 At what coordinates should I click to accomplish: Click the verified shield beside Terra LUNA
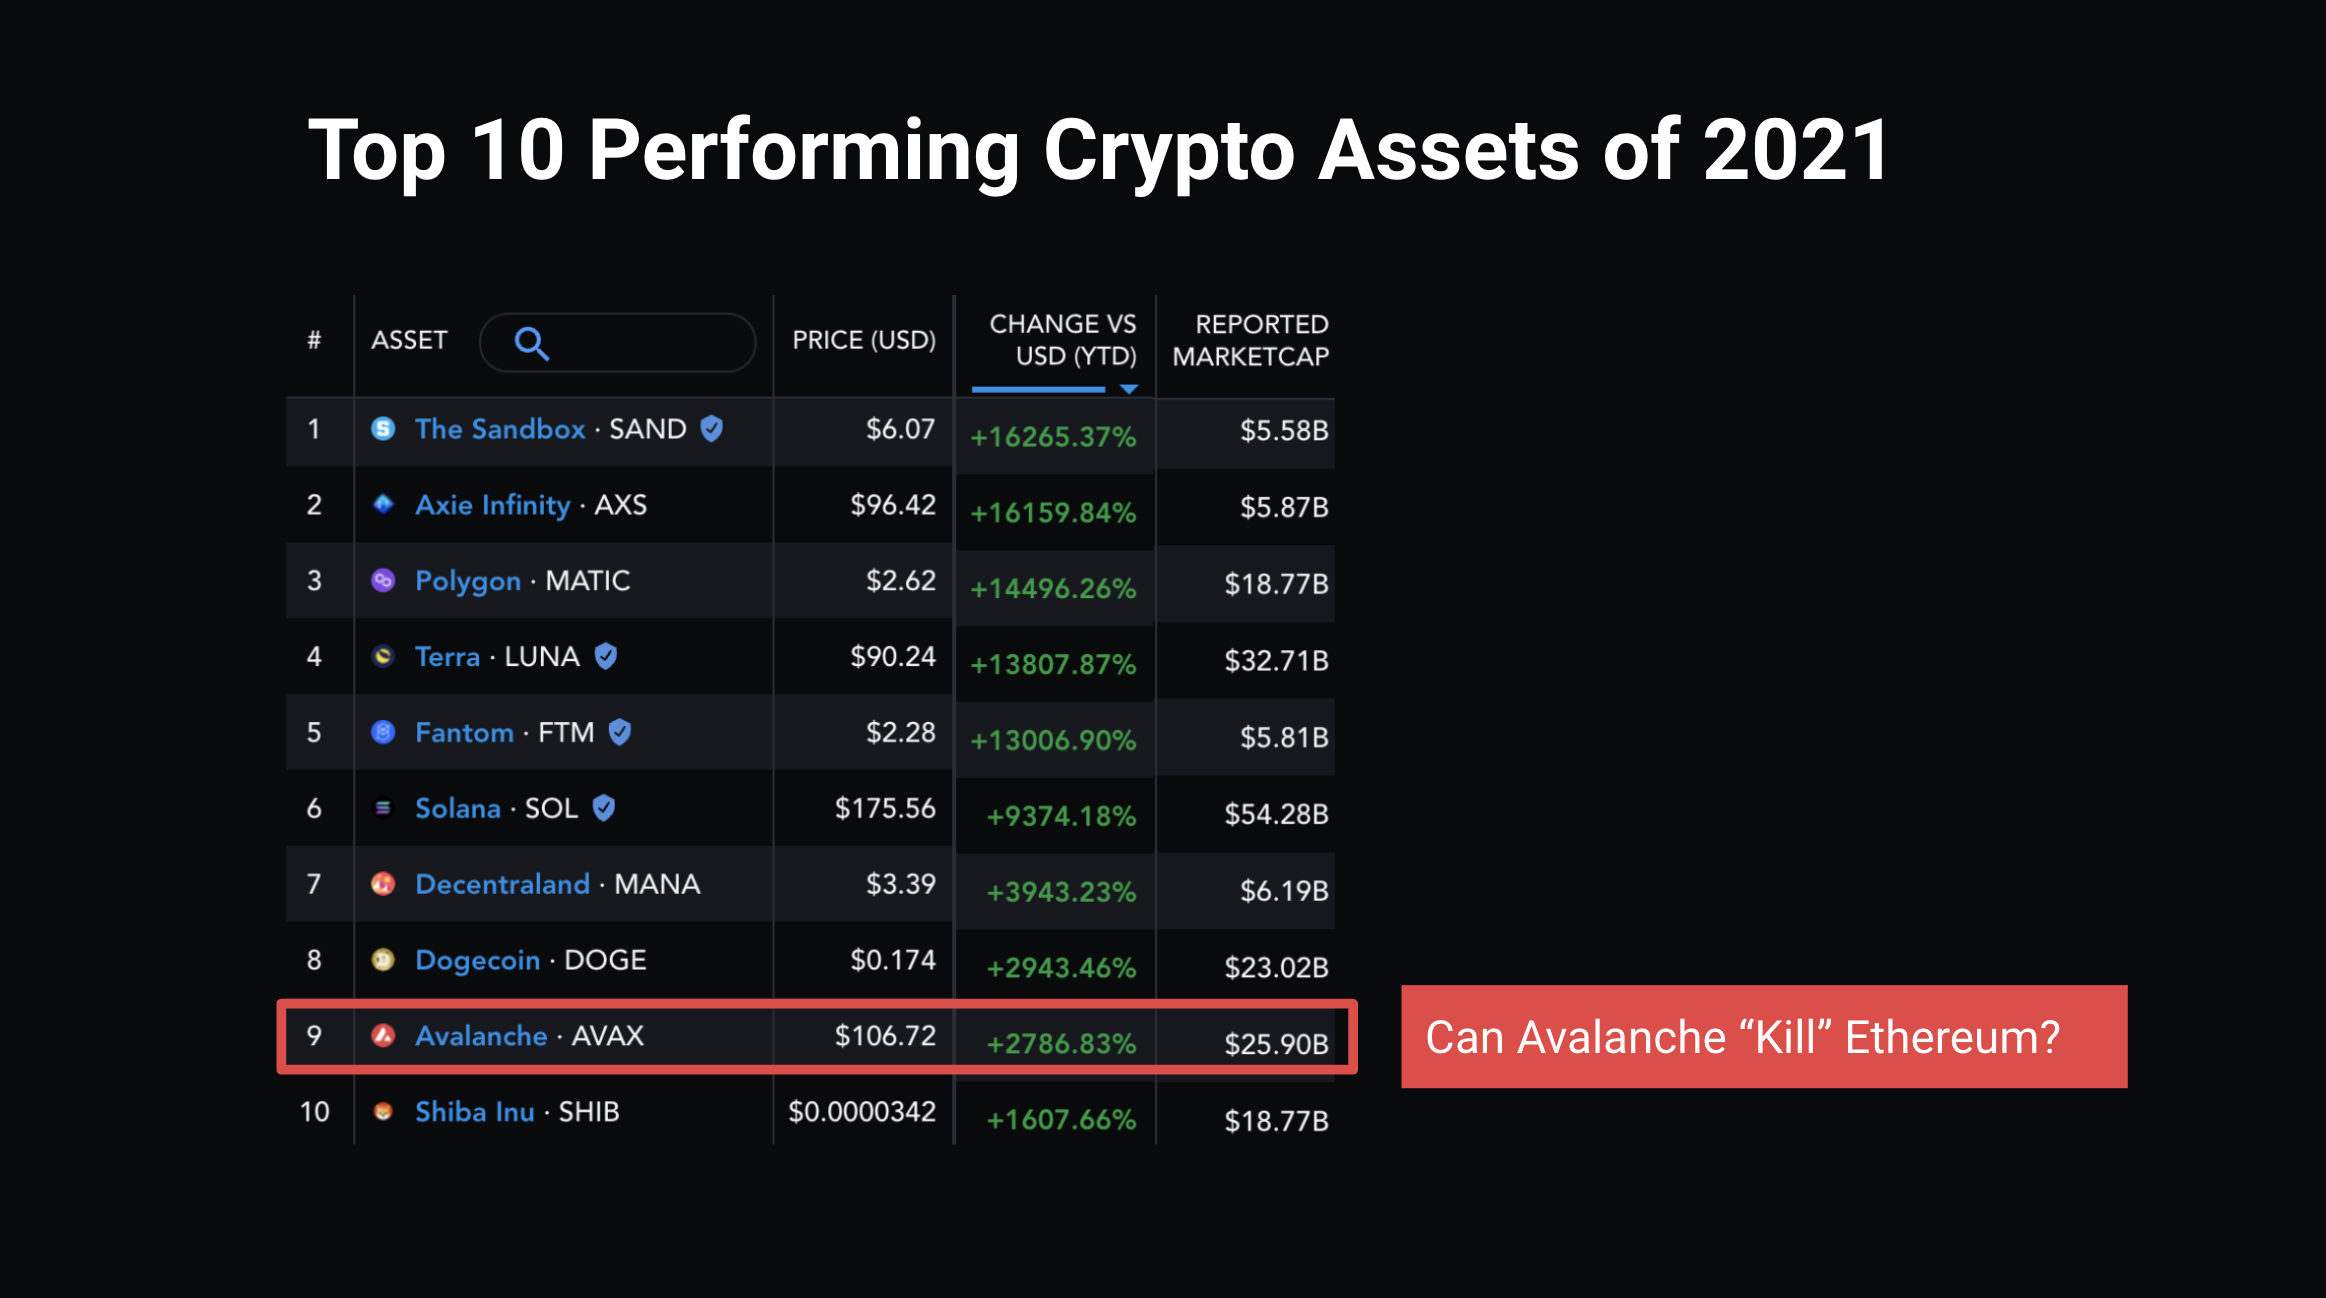(x=606, y=656)
